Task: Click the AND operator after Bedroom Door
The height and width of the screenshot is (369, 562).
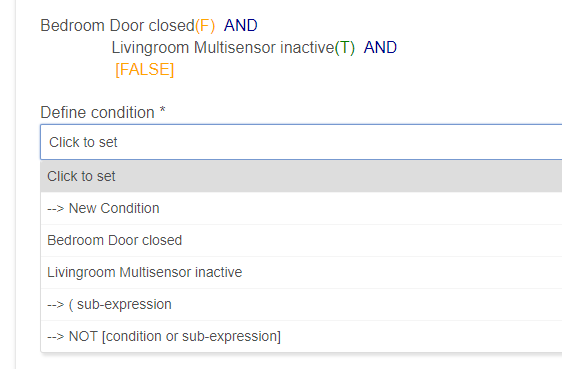Action: coord(240,26)
